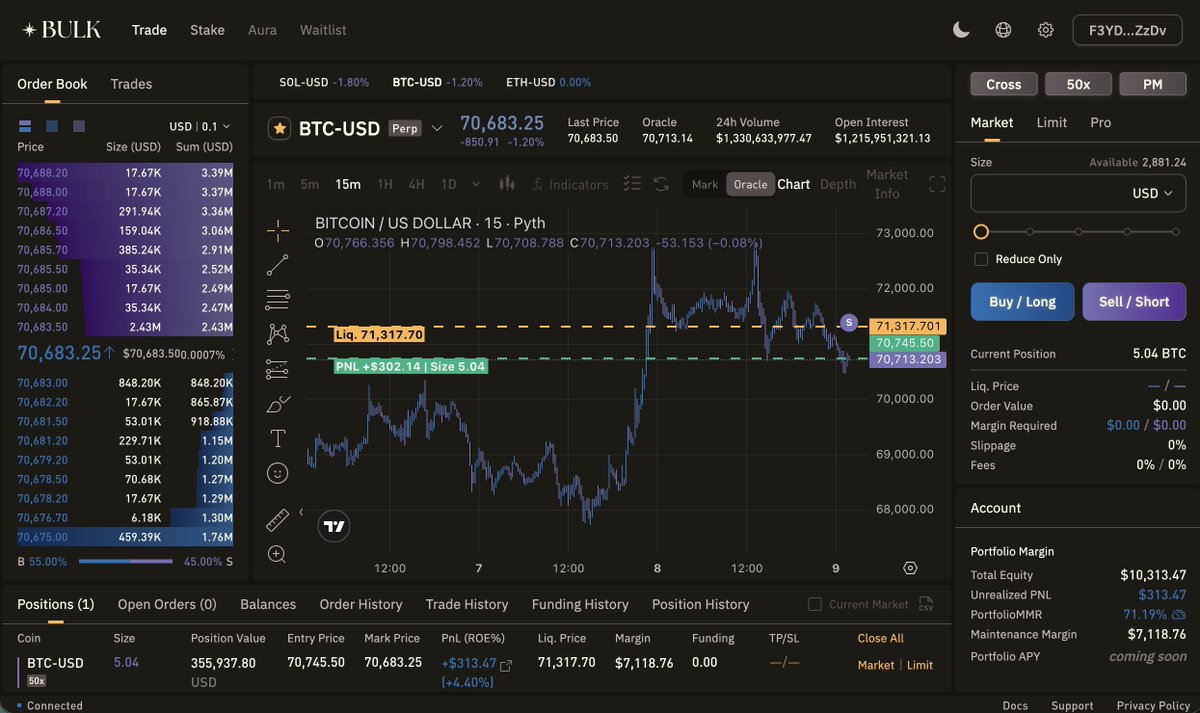This screenshot has height=713, width=1200.
Task: Open the Aura page
Action: [262, 30]
